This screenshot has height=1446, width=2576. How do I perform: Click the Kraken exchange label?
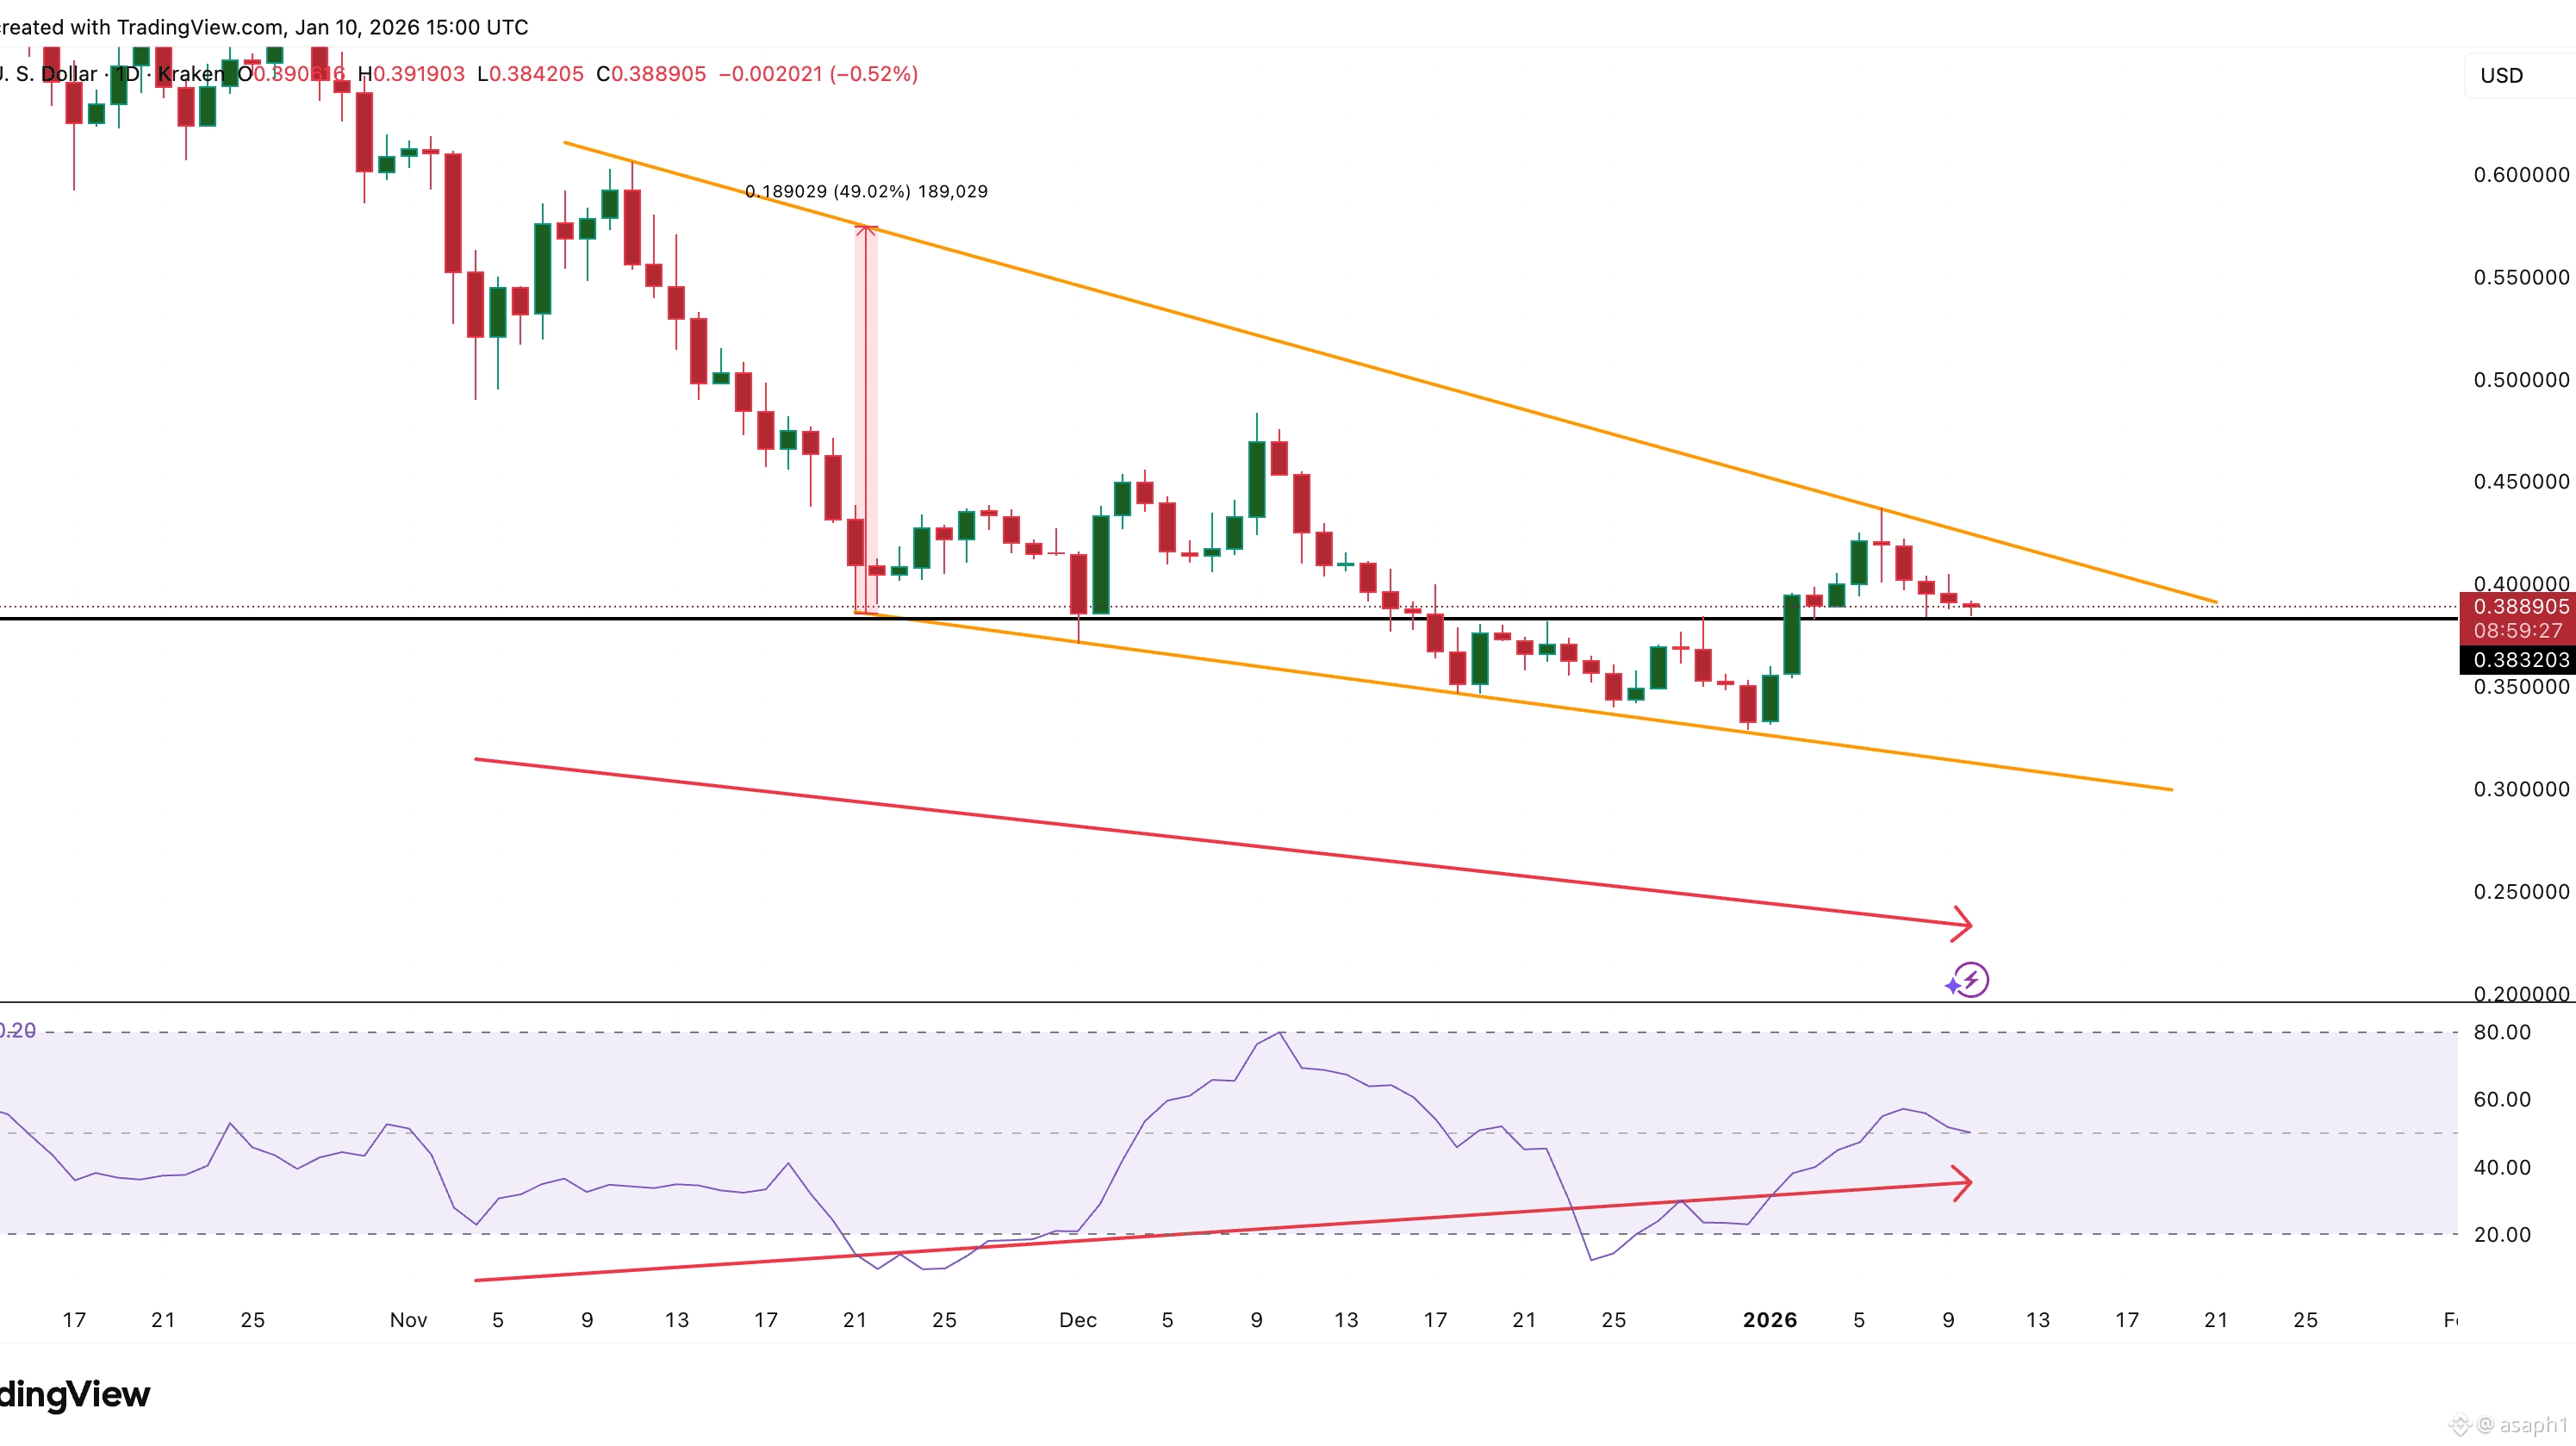coord(191,74)
